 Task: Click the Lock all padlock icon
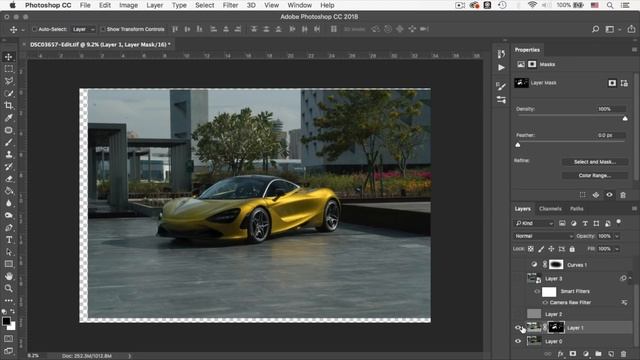click(x=572, y=249)
